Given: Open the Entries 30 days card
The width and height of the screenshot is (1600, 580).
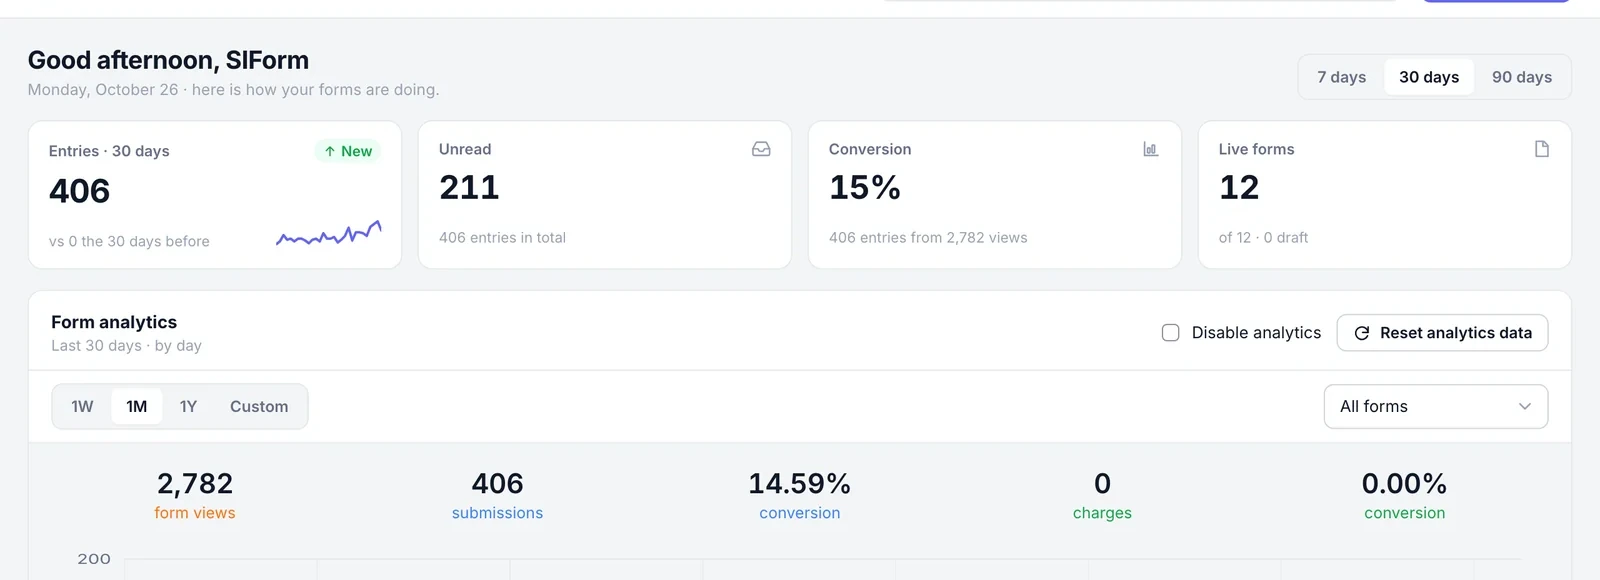Looking at the screenshot, I should coord(215,195).
